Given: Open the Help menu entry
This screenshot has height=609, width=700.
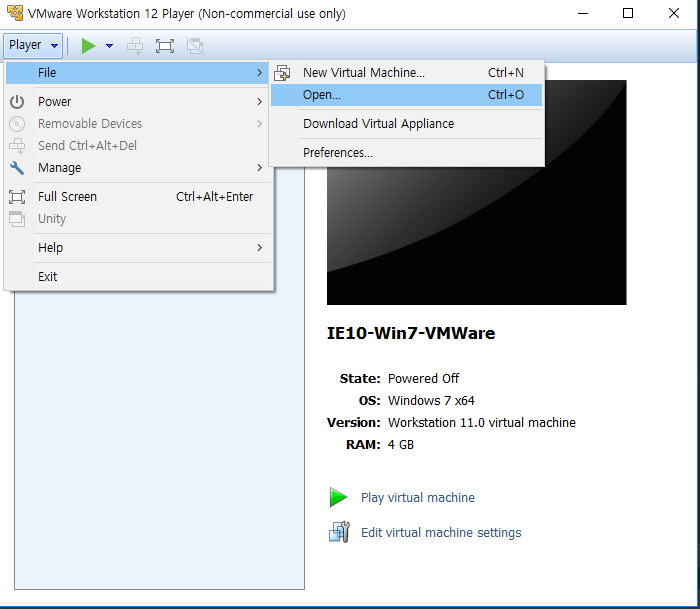Looking at the screenshot, I should point(137,248).
